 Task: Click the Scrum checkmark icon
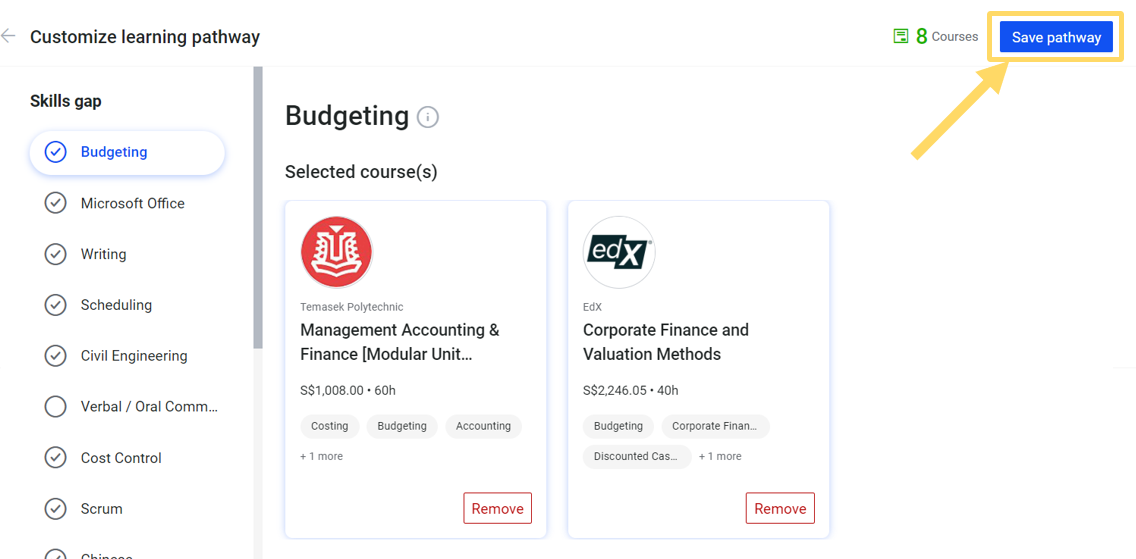(56, 508)
